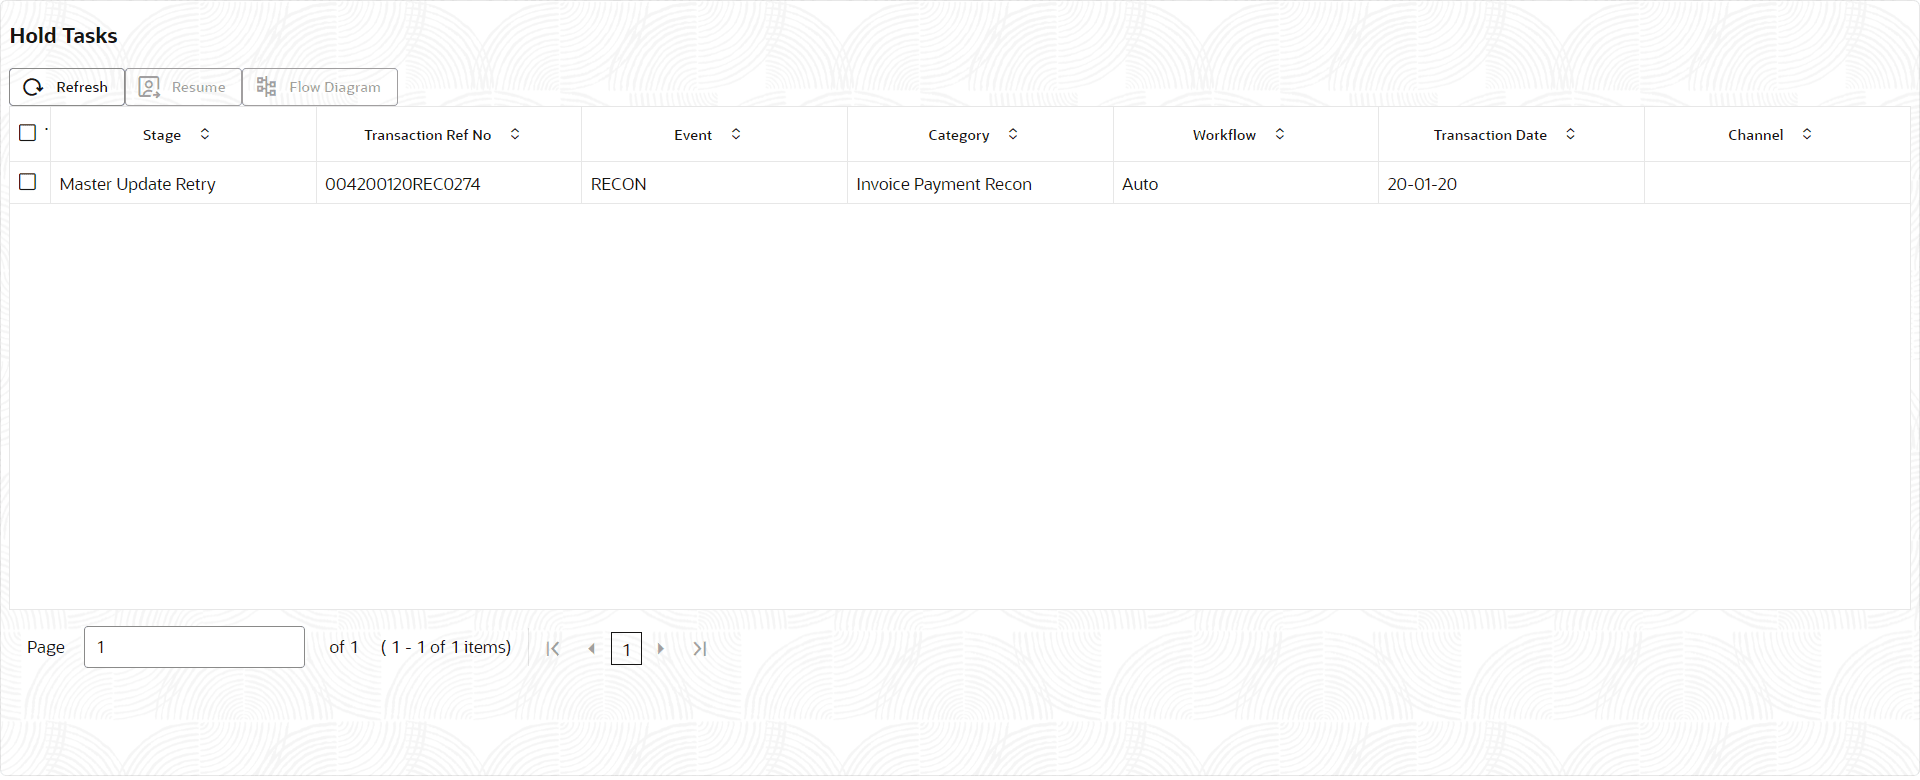The image size is (1920, 780).
Task: Sort by the Stage column arrows
Action: 205,134
